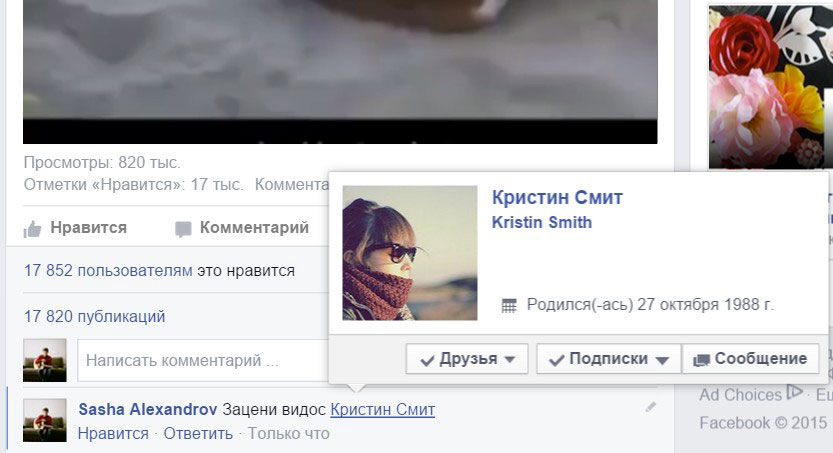View the 17 820 публикаций shares link
This screenshot has height=453, width=833.
tap(95, 317)
